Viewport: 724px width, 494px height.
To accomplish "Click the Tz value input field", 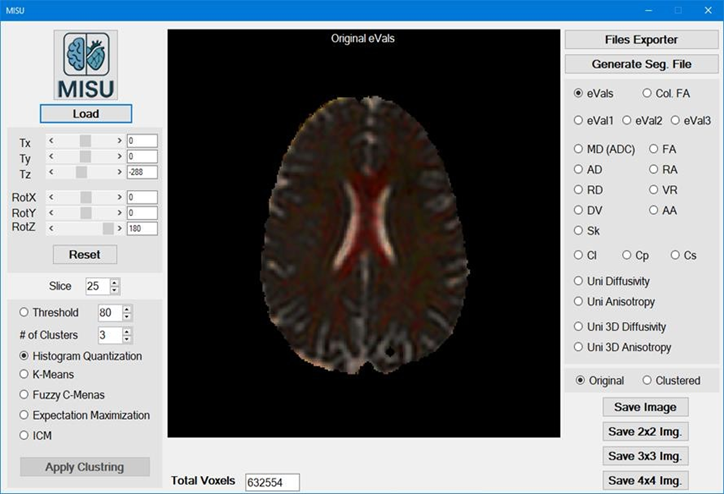I will click(143, 173).
